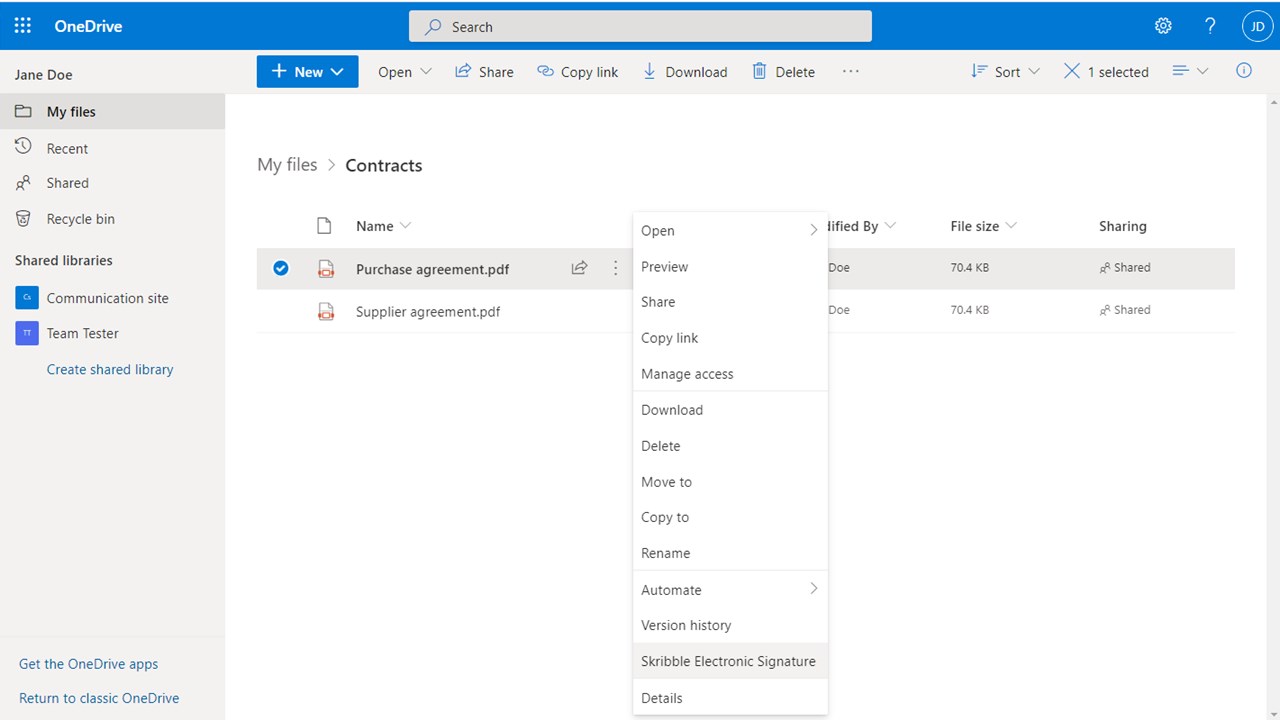Click into the Search box

640,27
